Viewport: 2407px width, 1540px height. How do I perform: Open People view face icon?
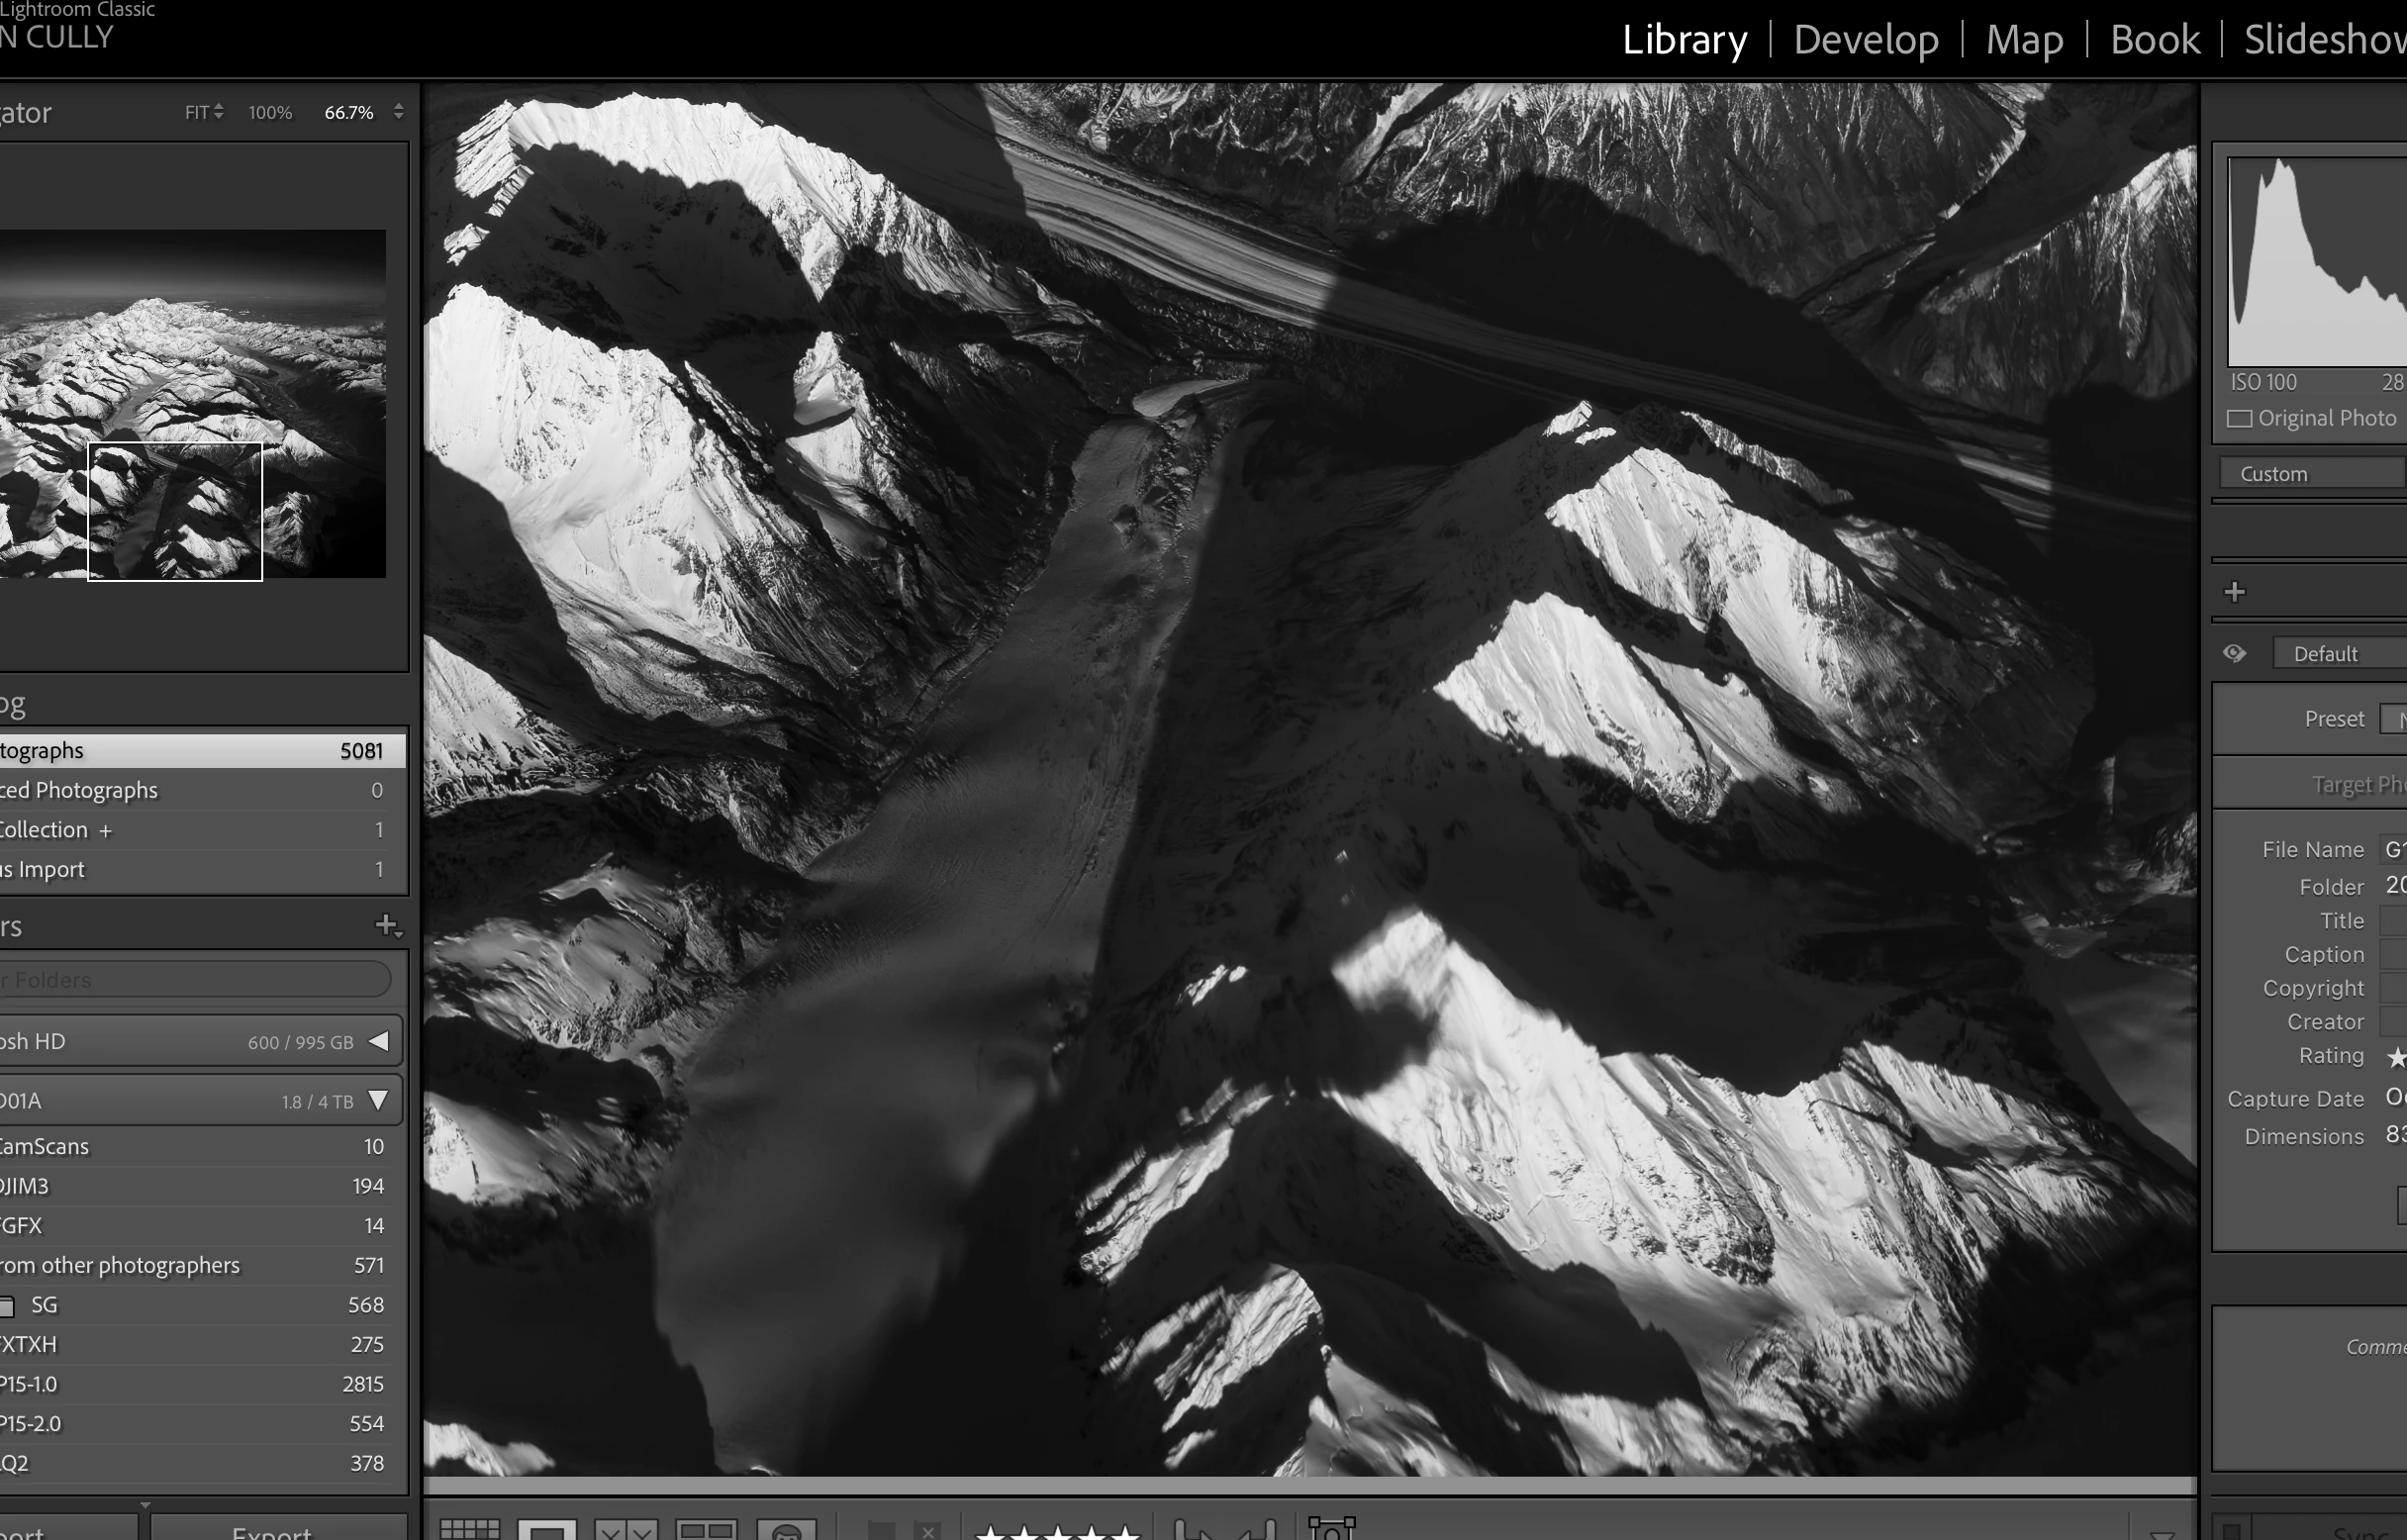pos(787,1529)
